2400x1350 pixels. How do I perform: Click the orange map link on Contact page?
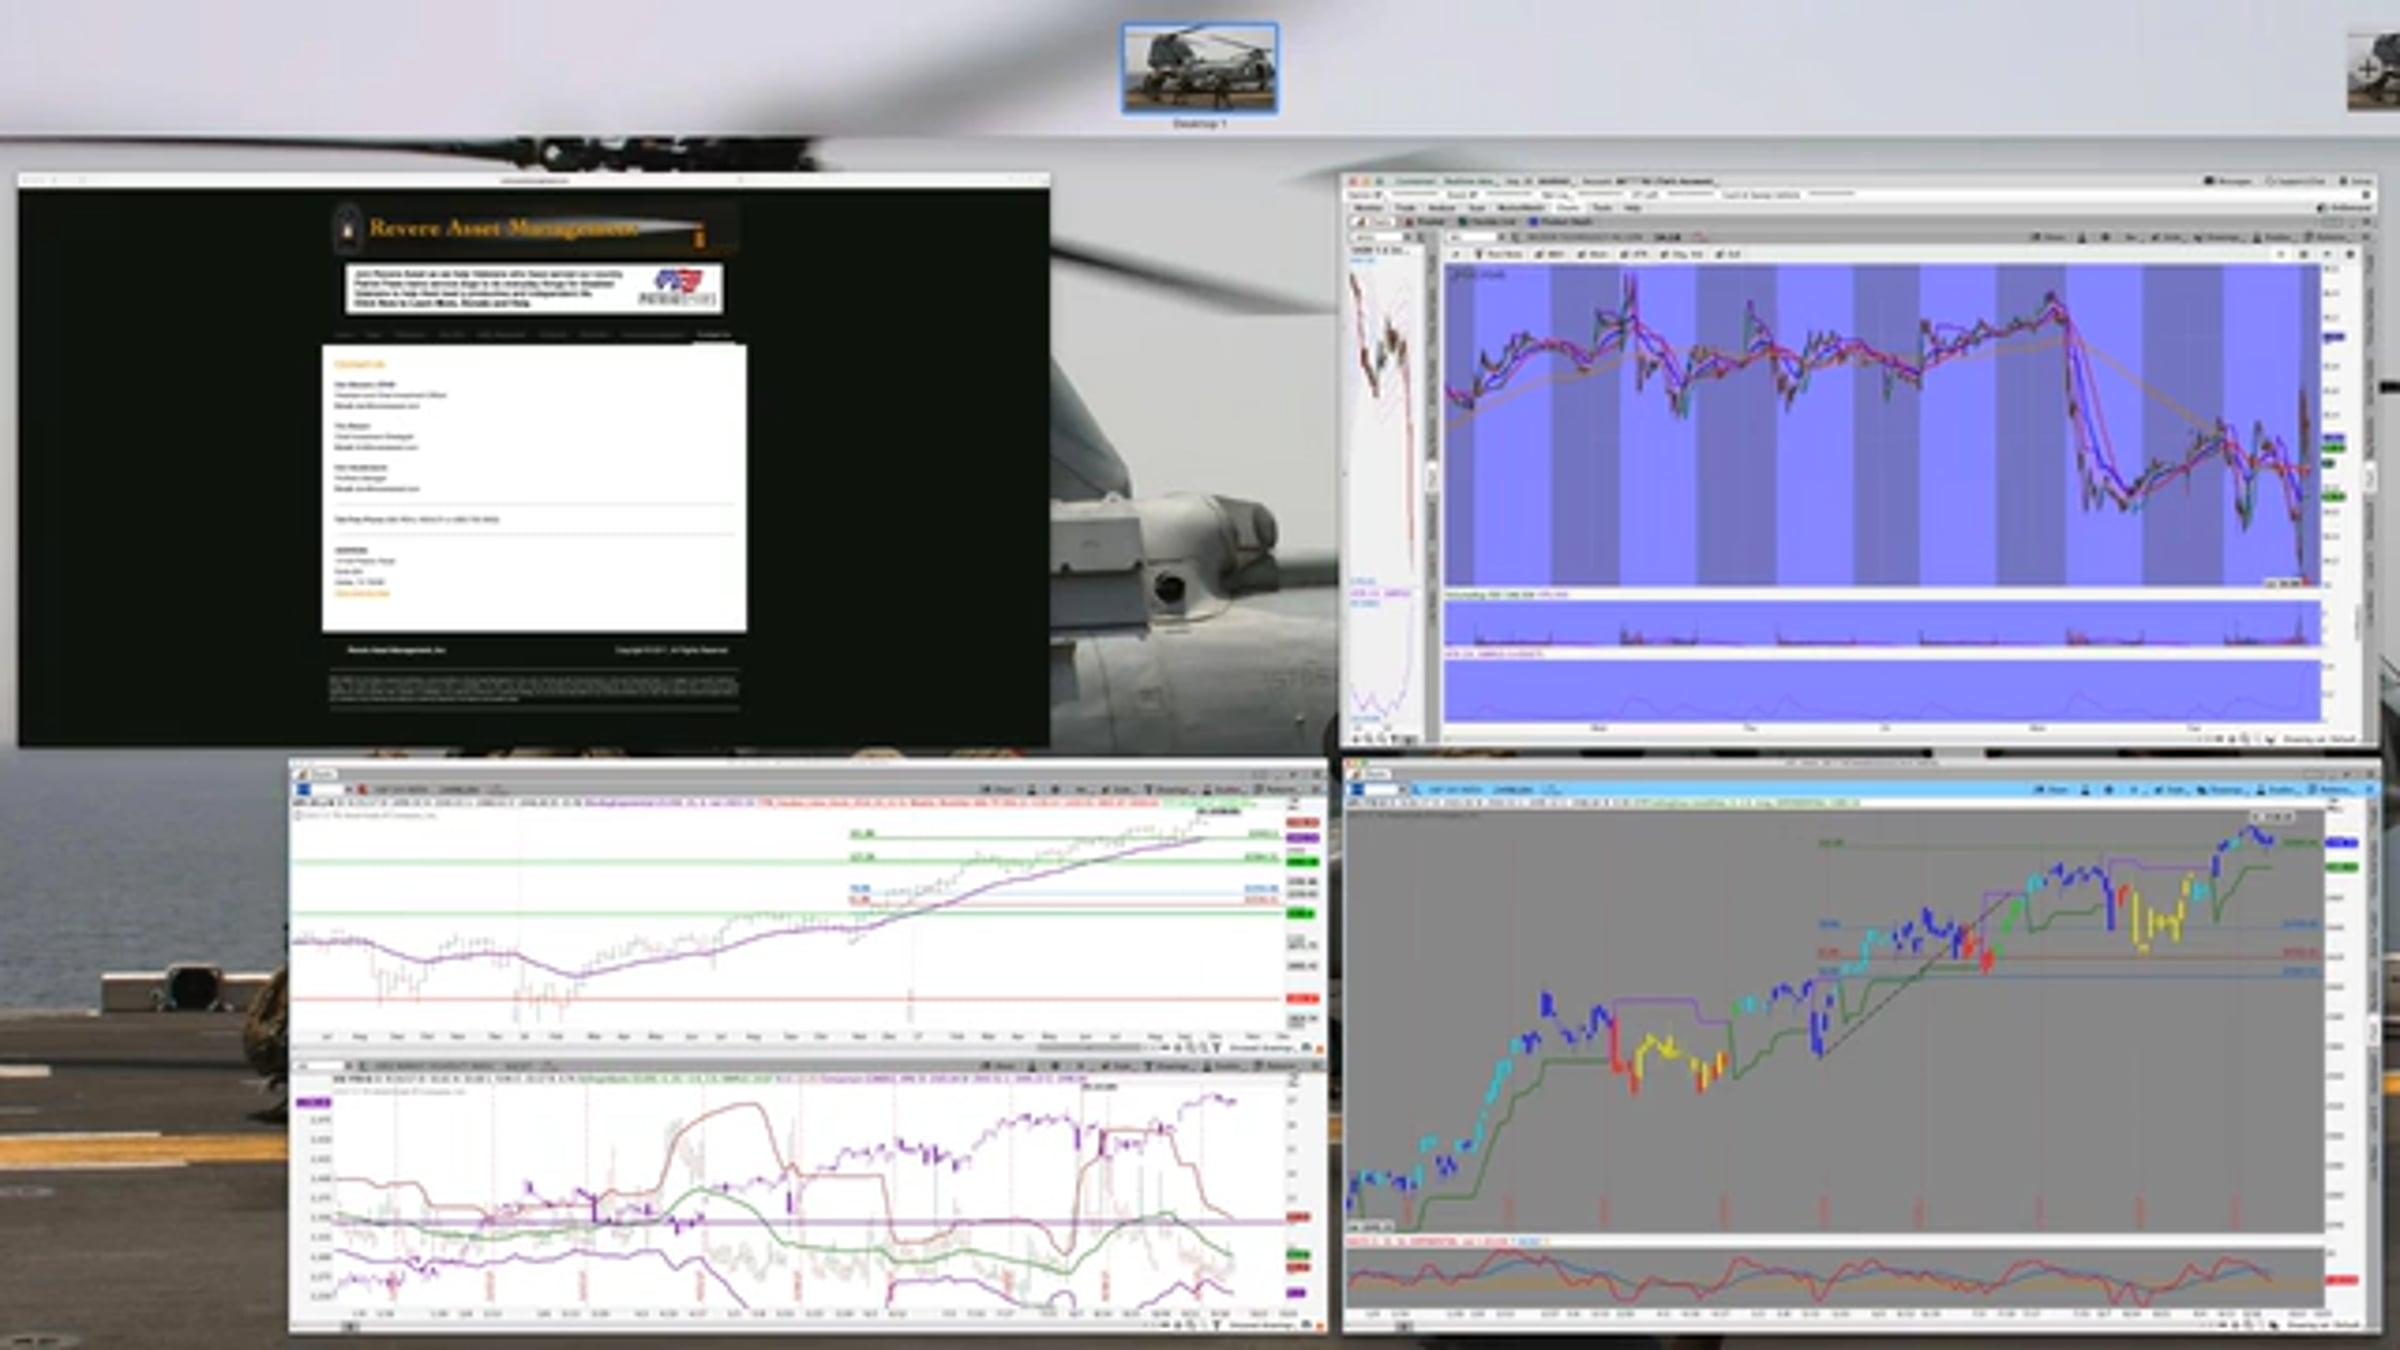coord(362,593)
